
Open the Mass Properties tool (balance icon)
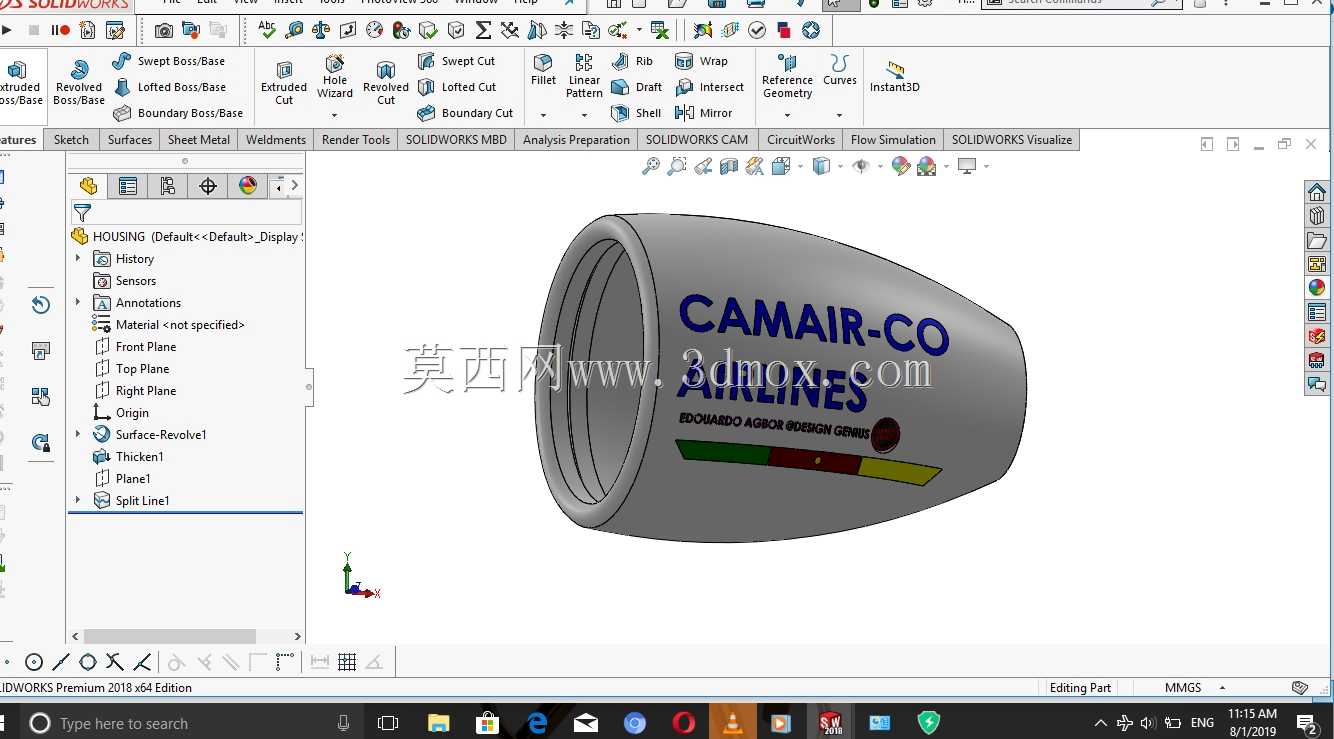322,30
